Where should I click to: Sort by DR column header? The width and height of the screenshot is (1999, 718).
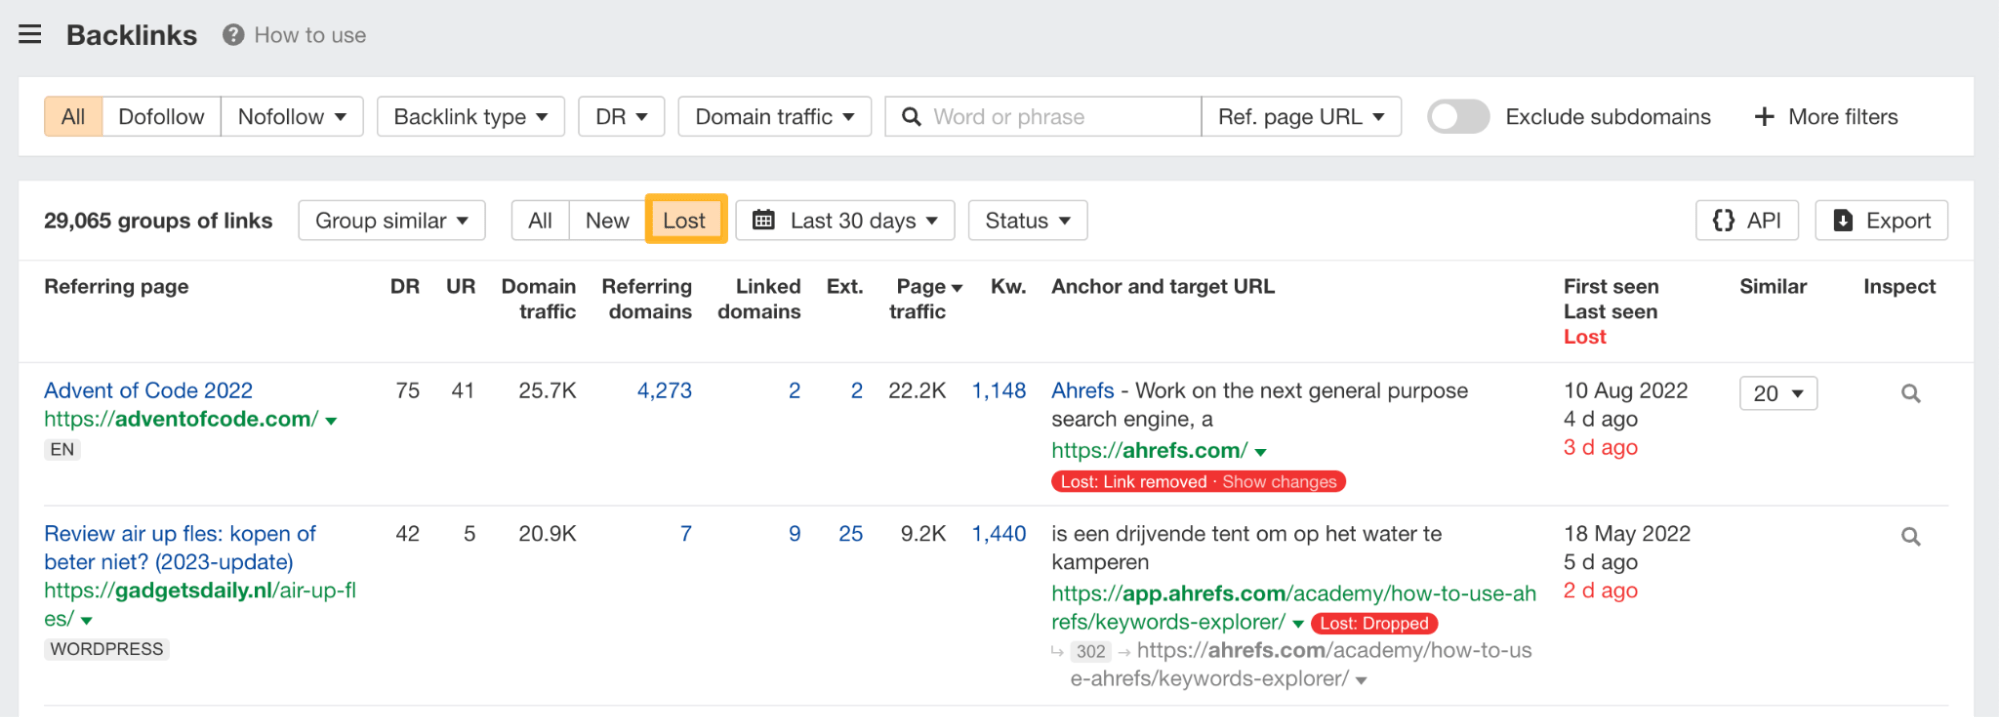click(x=405, y=287)
